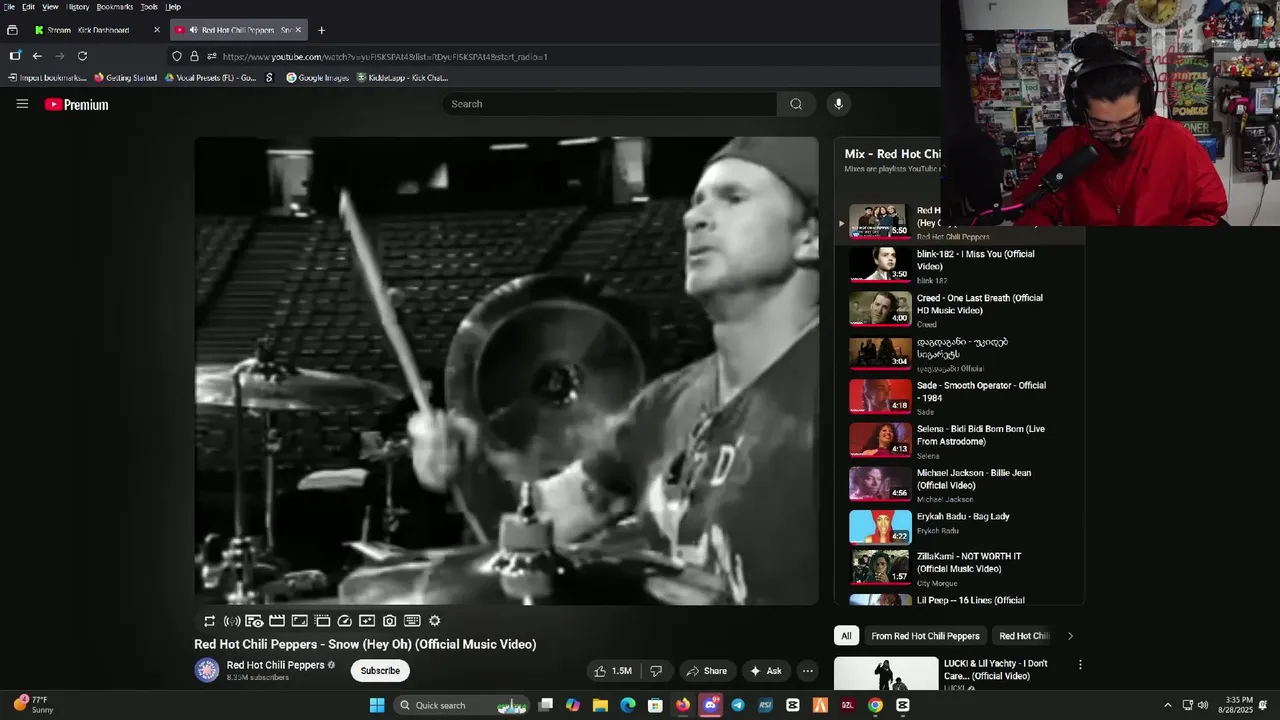Open the playback speed gauge icon
The height and width of the screenshot is (720, 1280).
[345, 621]
